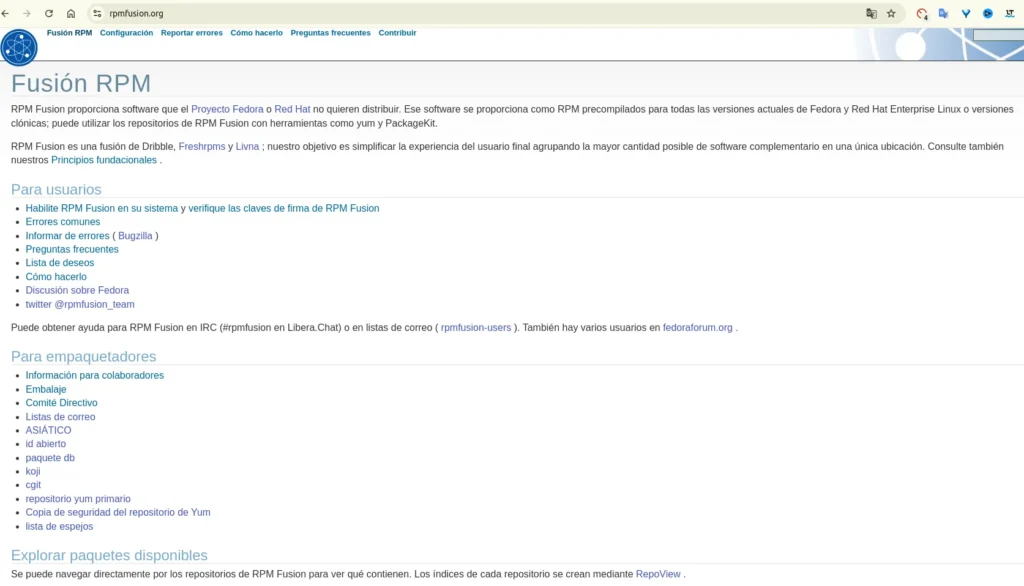Open Copia de seguridad del repositorio link

click(x=118, y=512)
